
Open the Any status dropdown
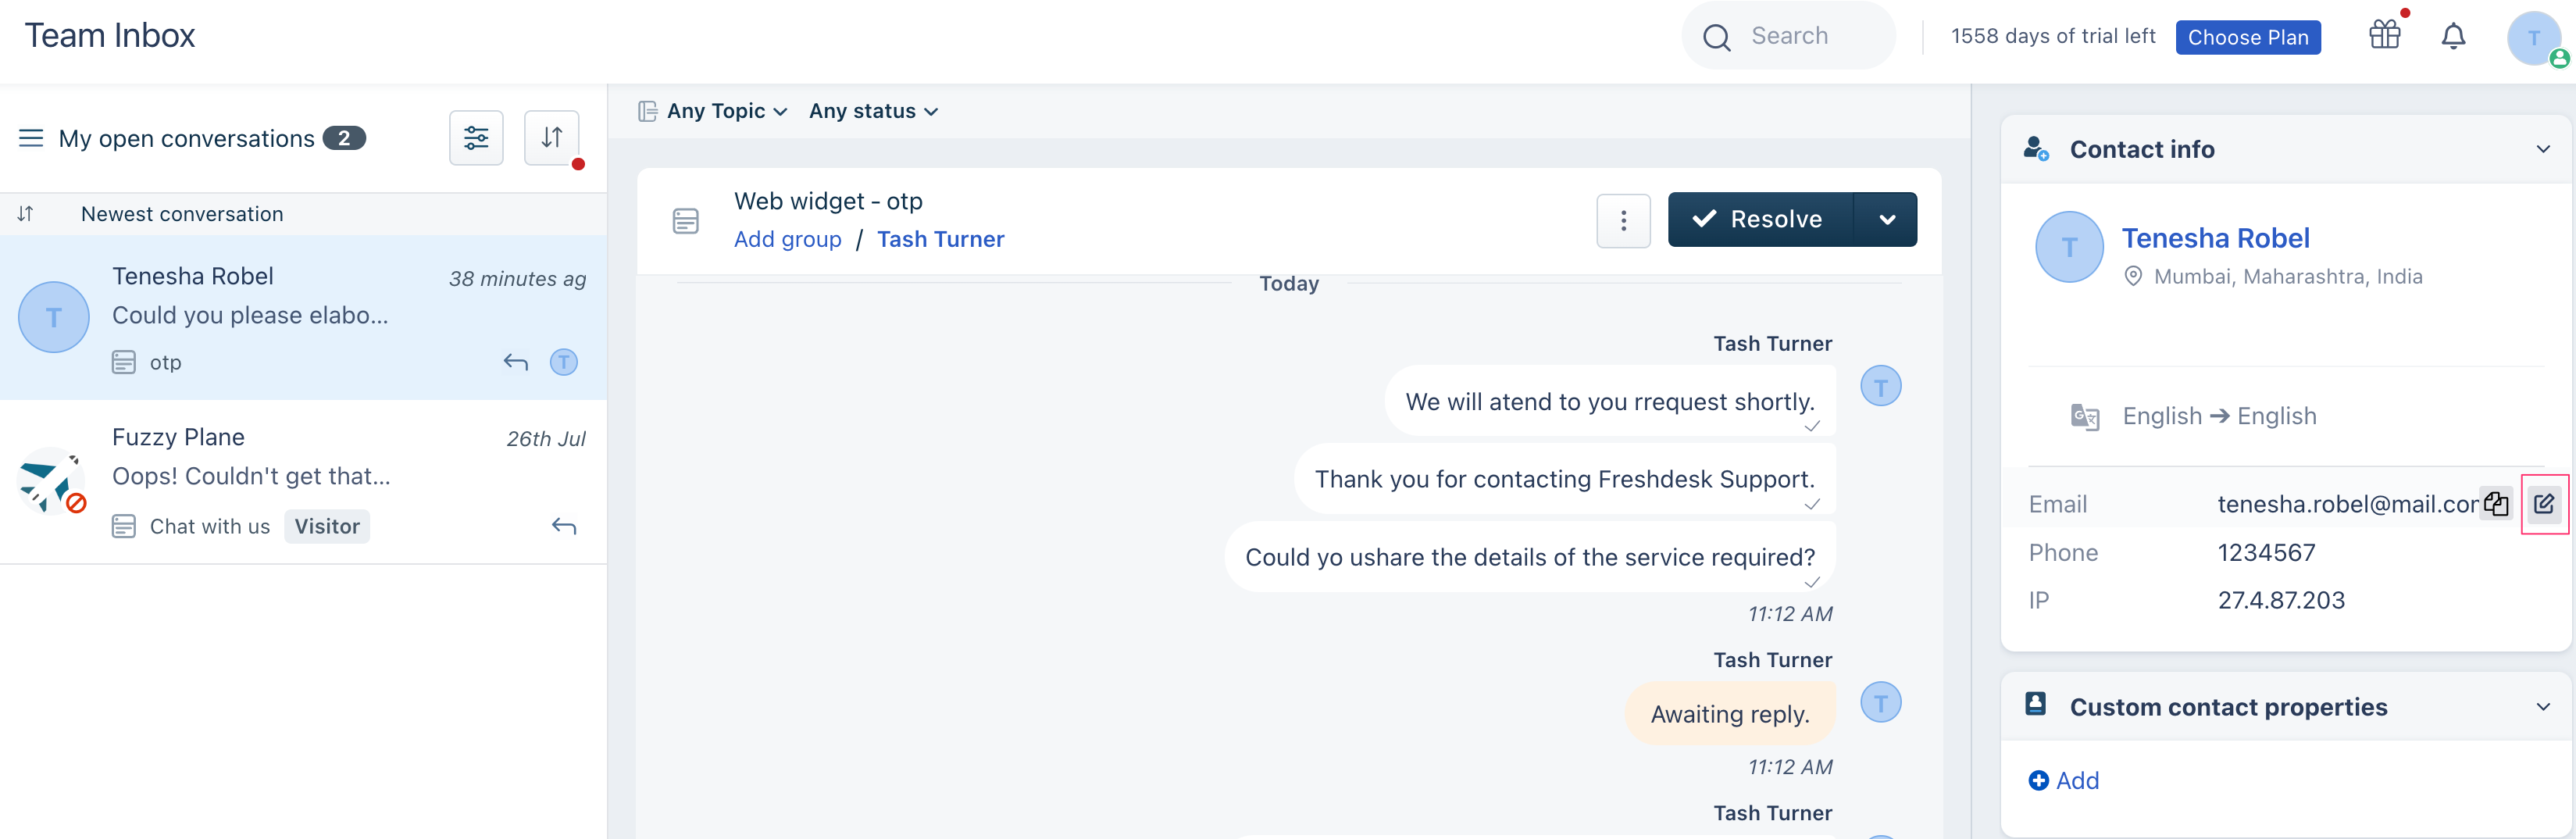click(872, 111)
